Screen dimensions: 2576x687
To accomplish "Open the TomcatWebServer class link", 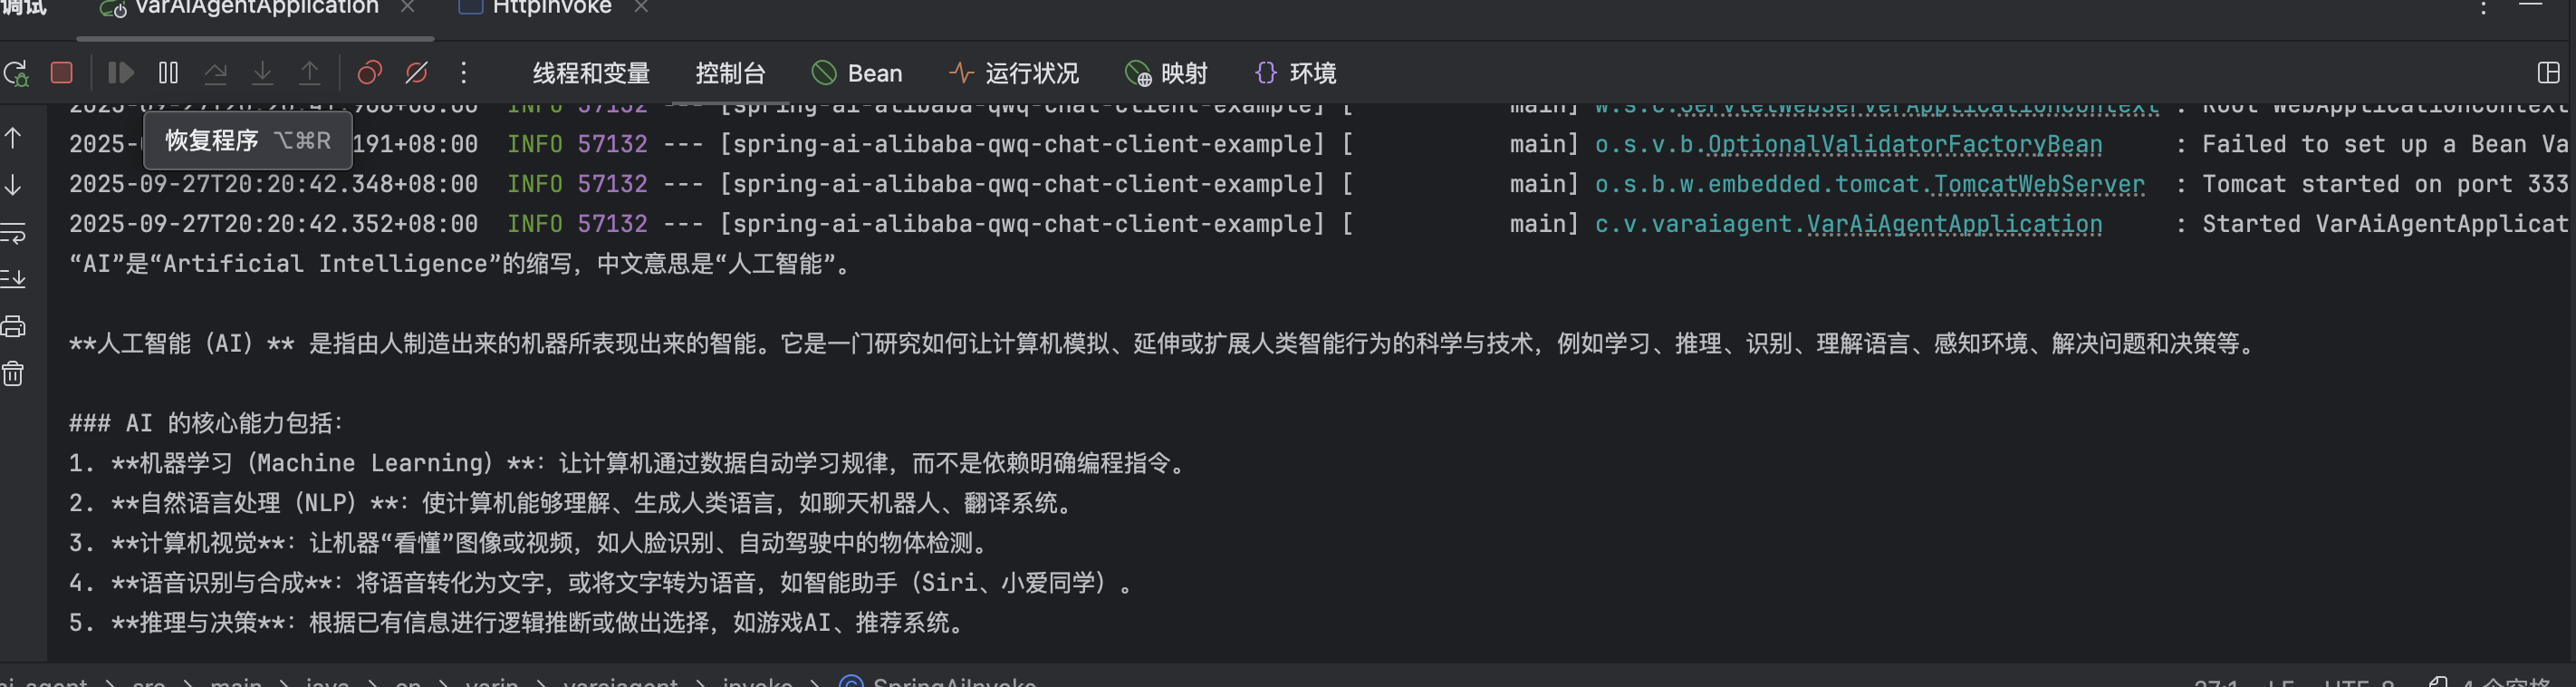I will [x=2039, y=184].
